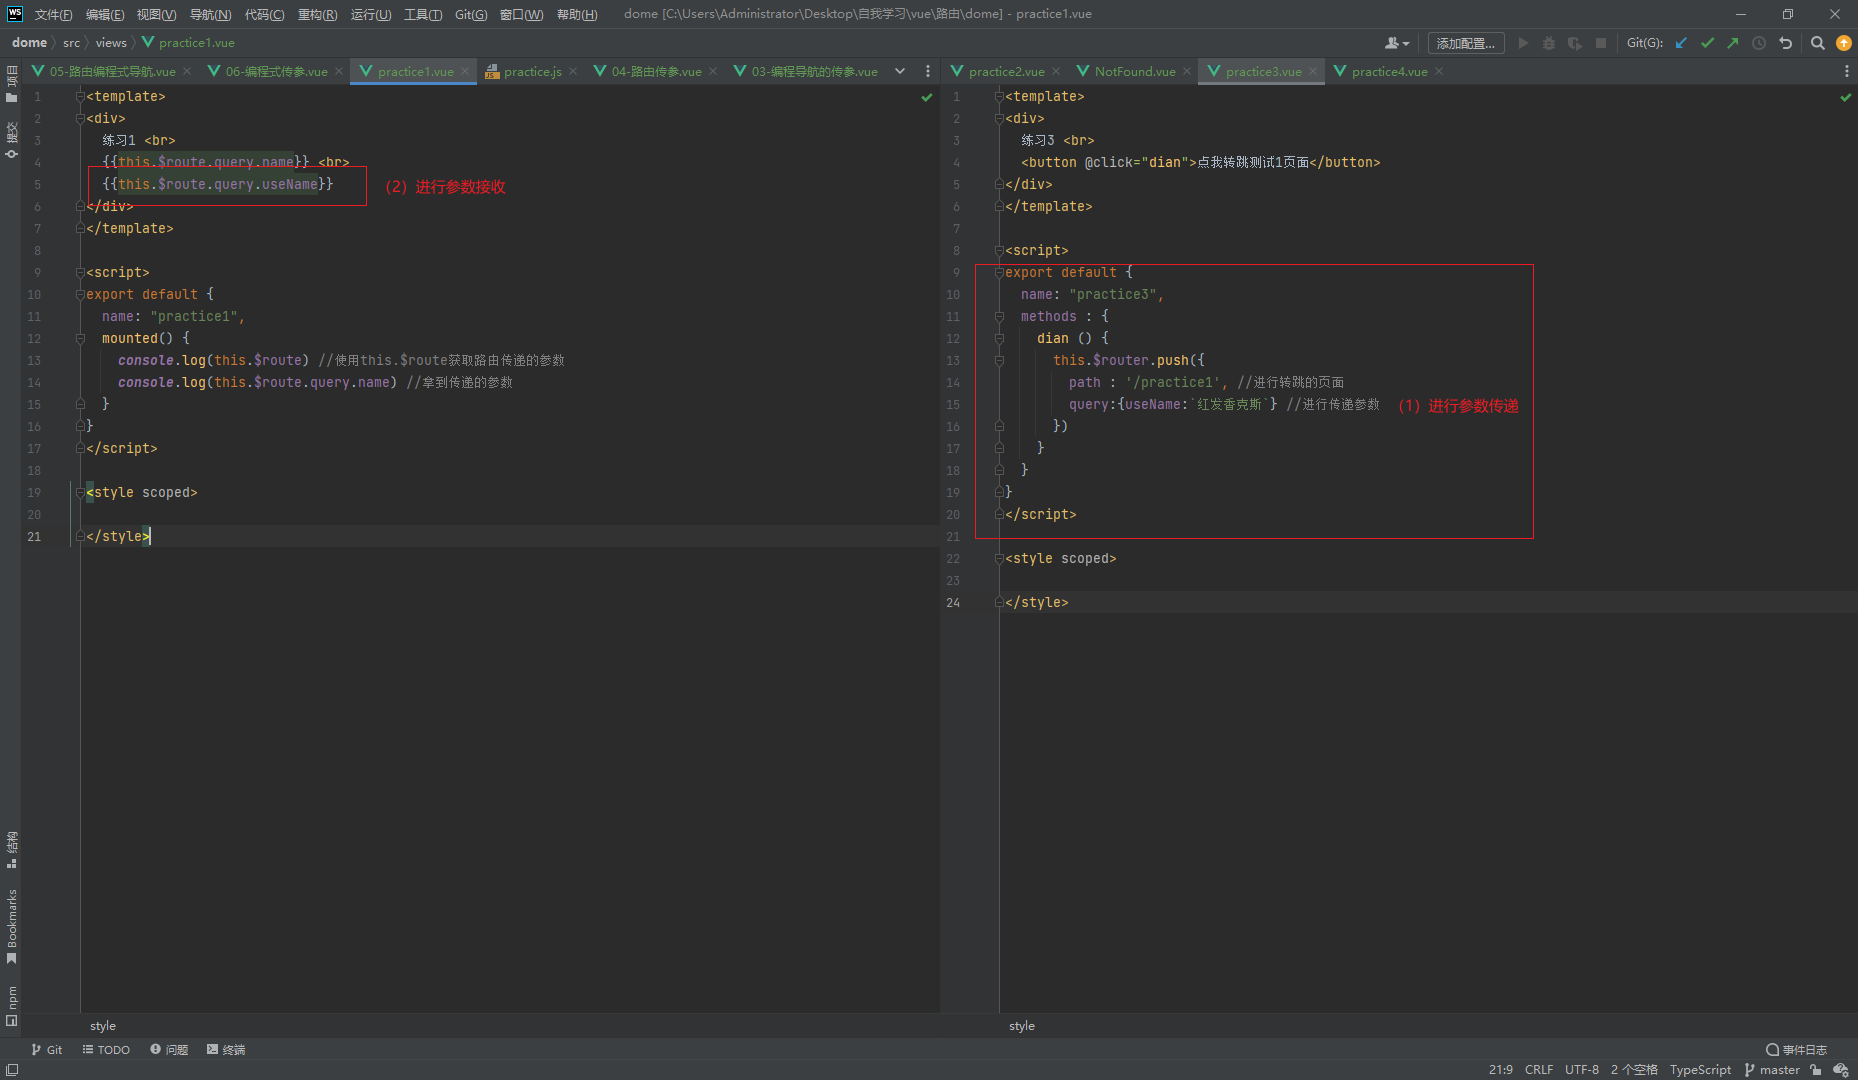Collapse the script block fold marker in practice1.vue
The height and width of the screenshot is (1080, 1858).
click(80, 272)
